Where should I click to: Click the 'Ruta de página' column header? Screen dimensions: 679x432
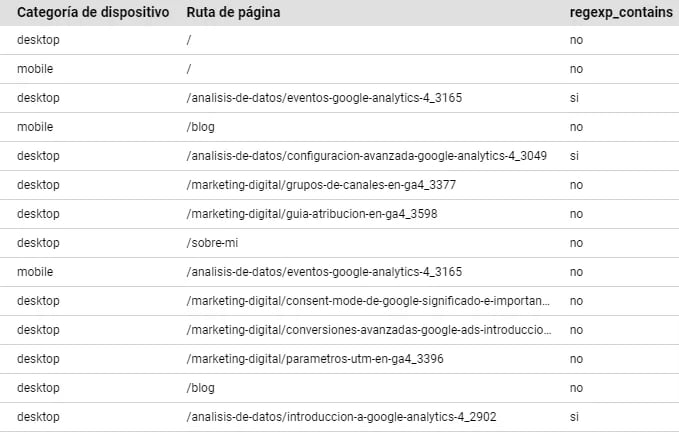click(x=233, y=12)
